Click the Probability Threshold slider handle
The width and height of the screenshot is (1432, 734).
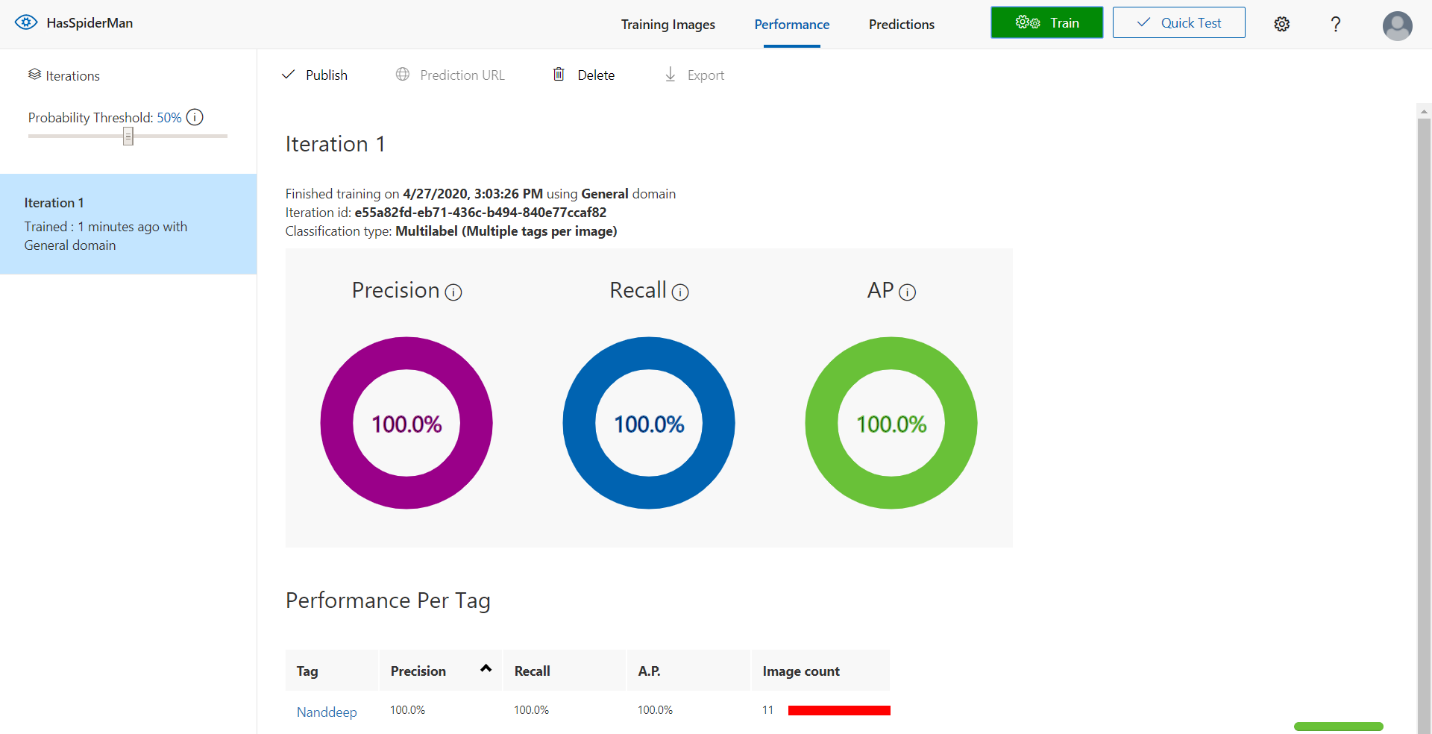click(128, 136)
